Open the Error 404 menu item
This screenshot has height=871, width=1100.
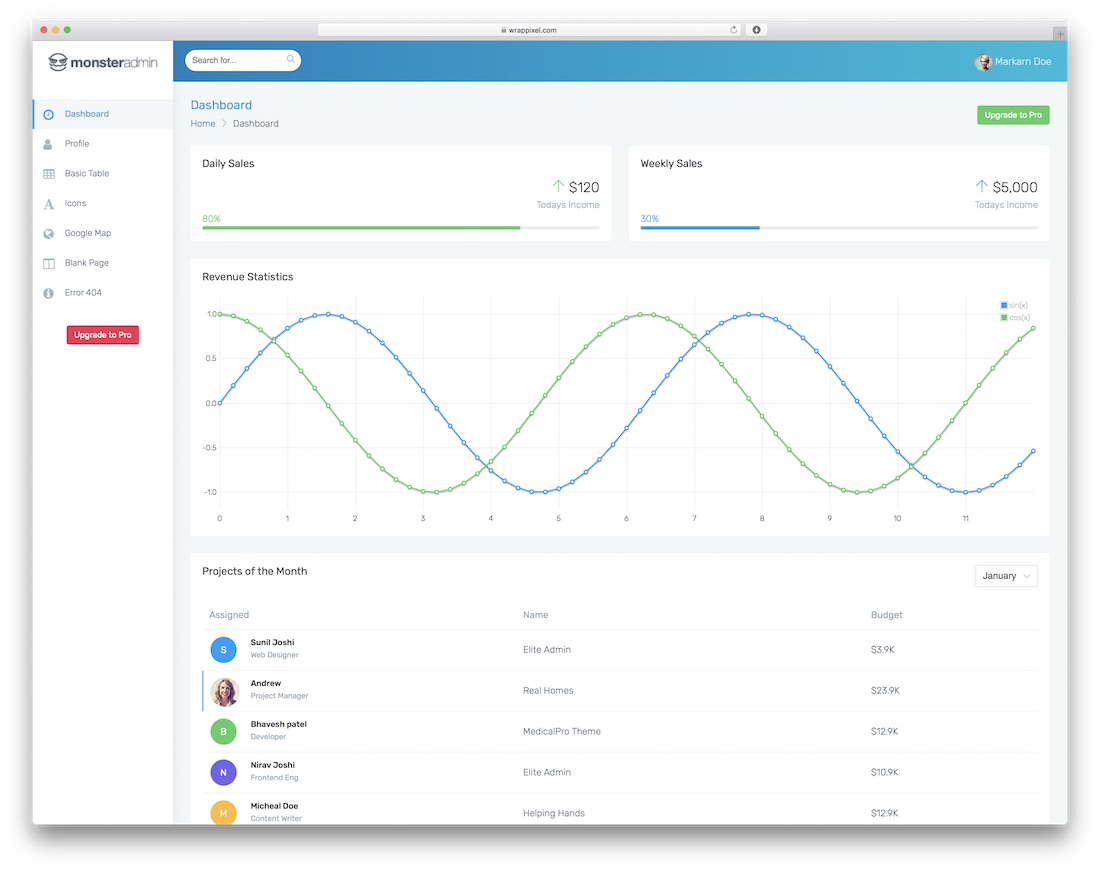103,293
